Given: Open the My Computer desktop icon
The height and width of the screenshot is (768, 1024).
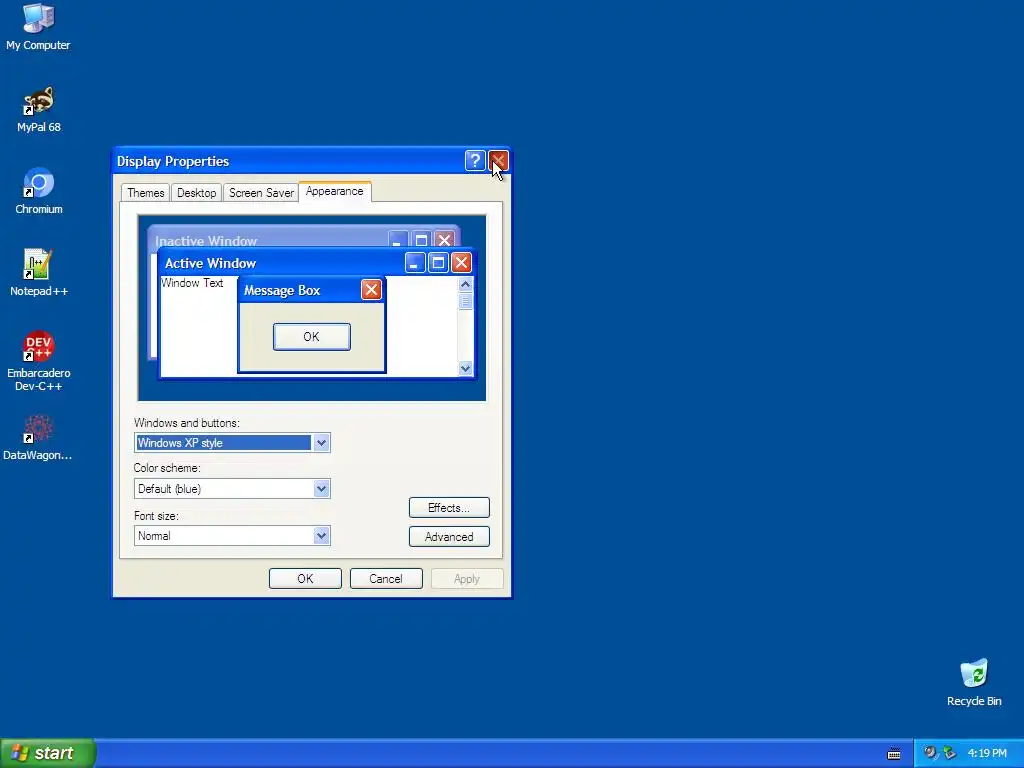Looking at the screenshot, I should click(x=39, y=27).
